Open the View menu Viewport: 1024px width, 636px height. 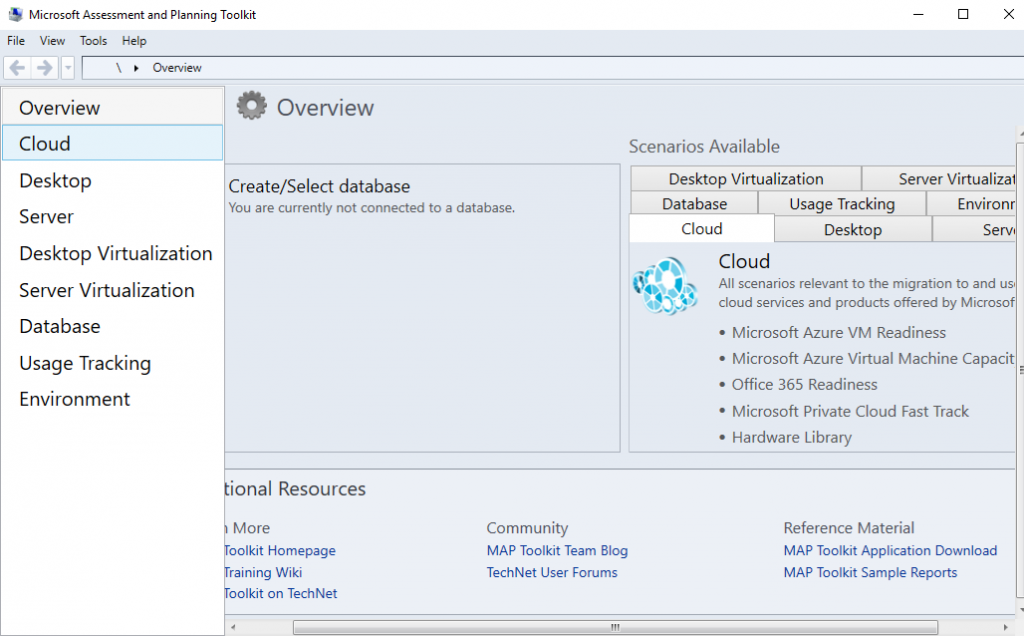click(52, 40)
